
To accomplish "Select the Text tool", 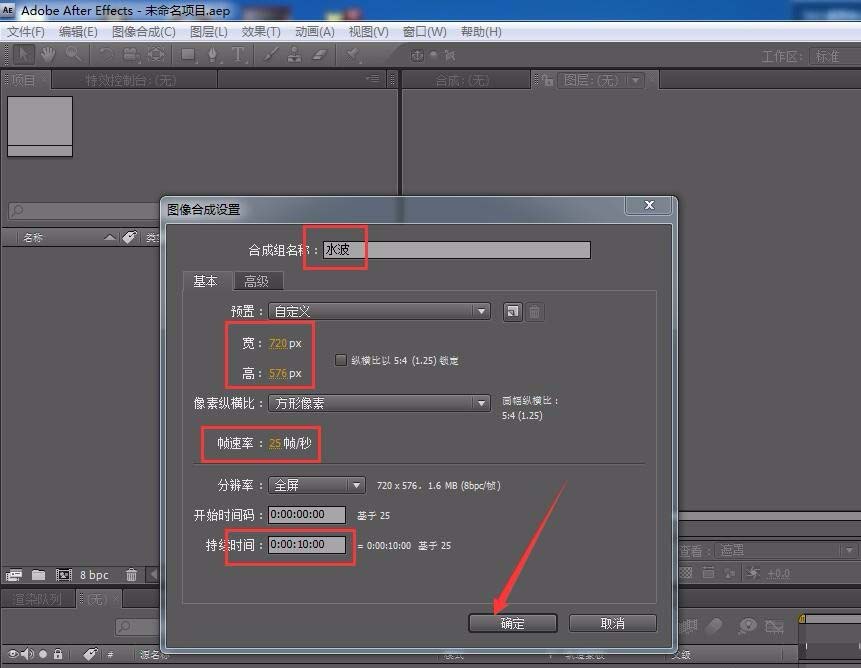I will [x=238, y=54].
